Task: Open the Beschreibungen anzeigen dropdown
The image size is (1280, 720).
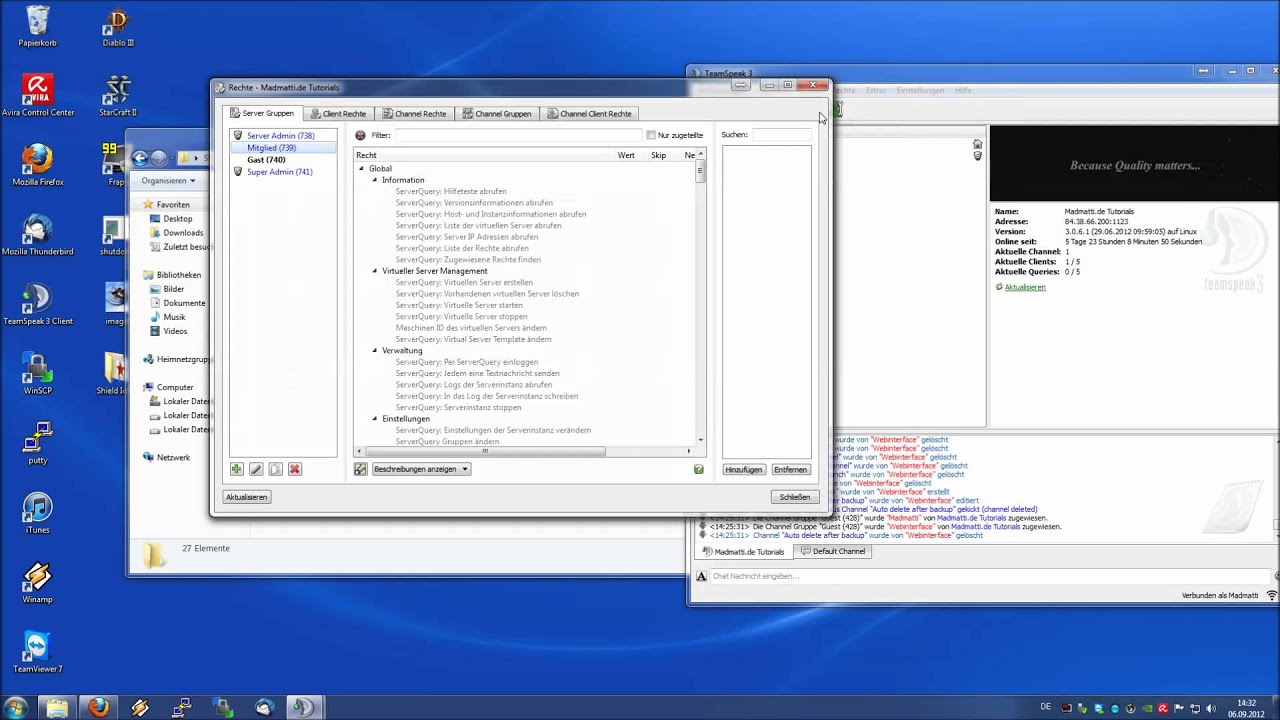Action: 421,469
